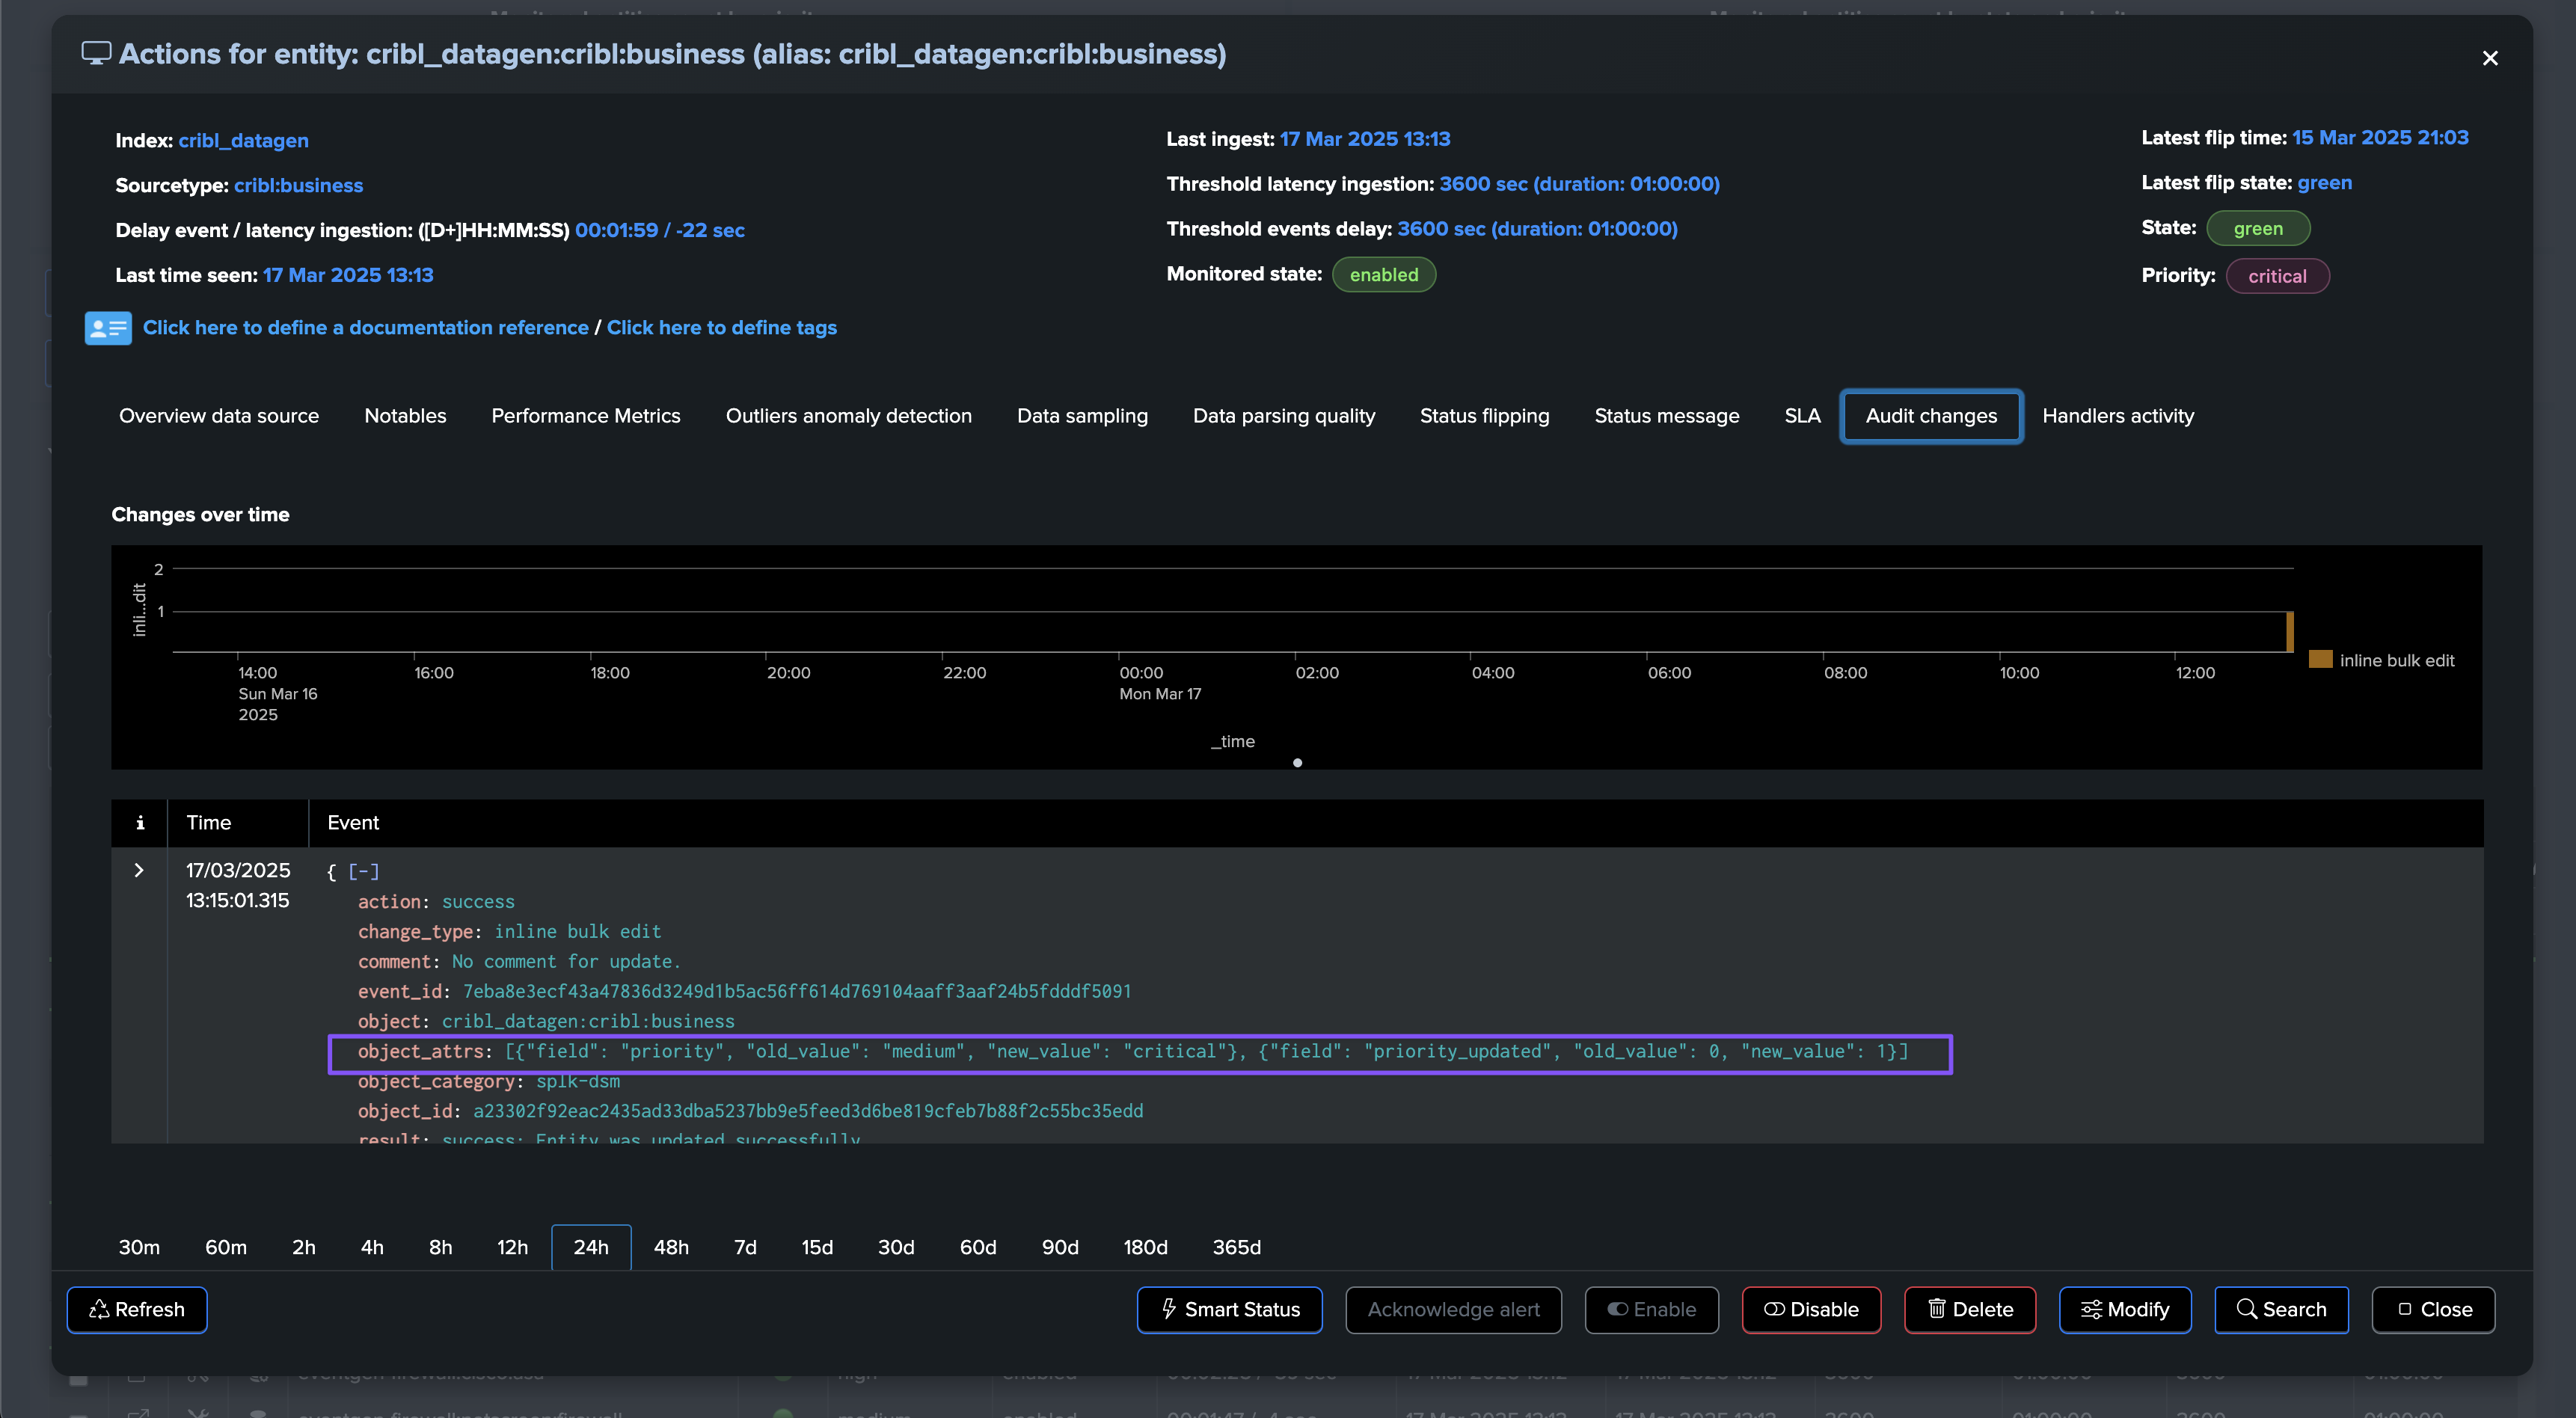Select the 48h time range

point(671,1247)
